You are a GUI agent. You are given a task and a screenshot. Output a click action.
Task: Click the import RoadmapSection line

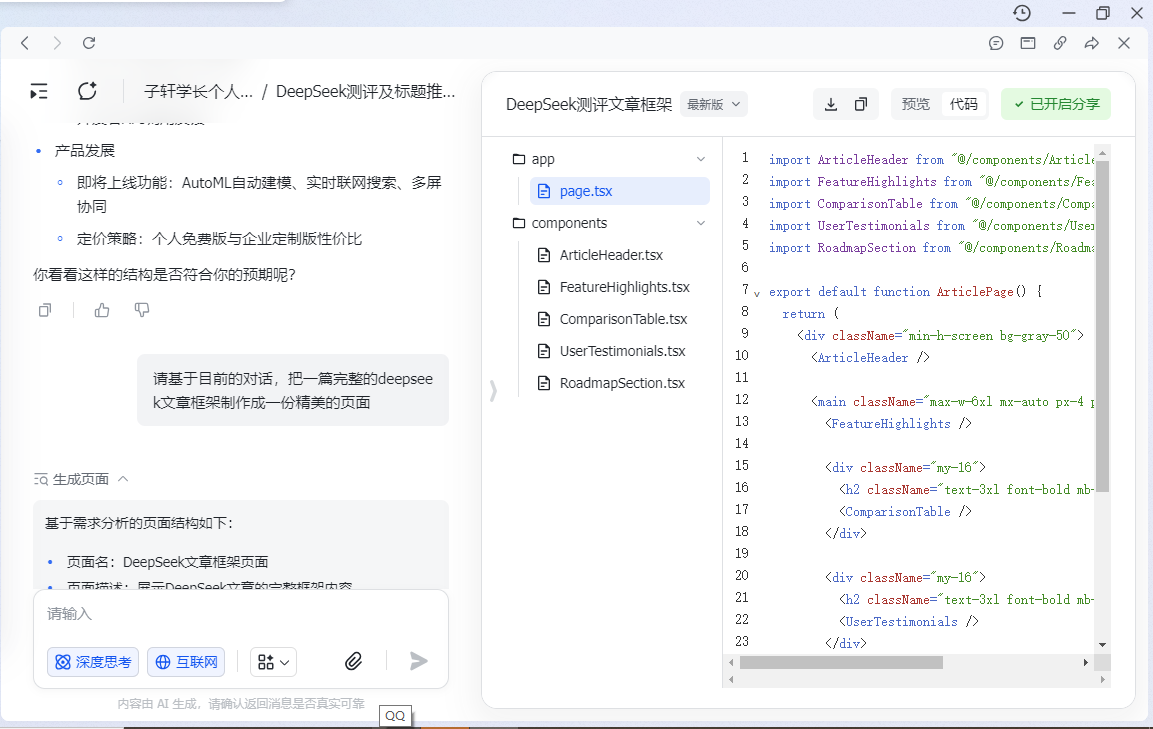coord(931,248)
